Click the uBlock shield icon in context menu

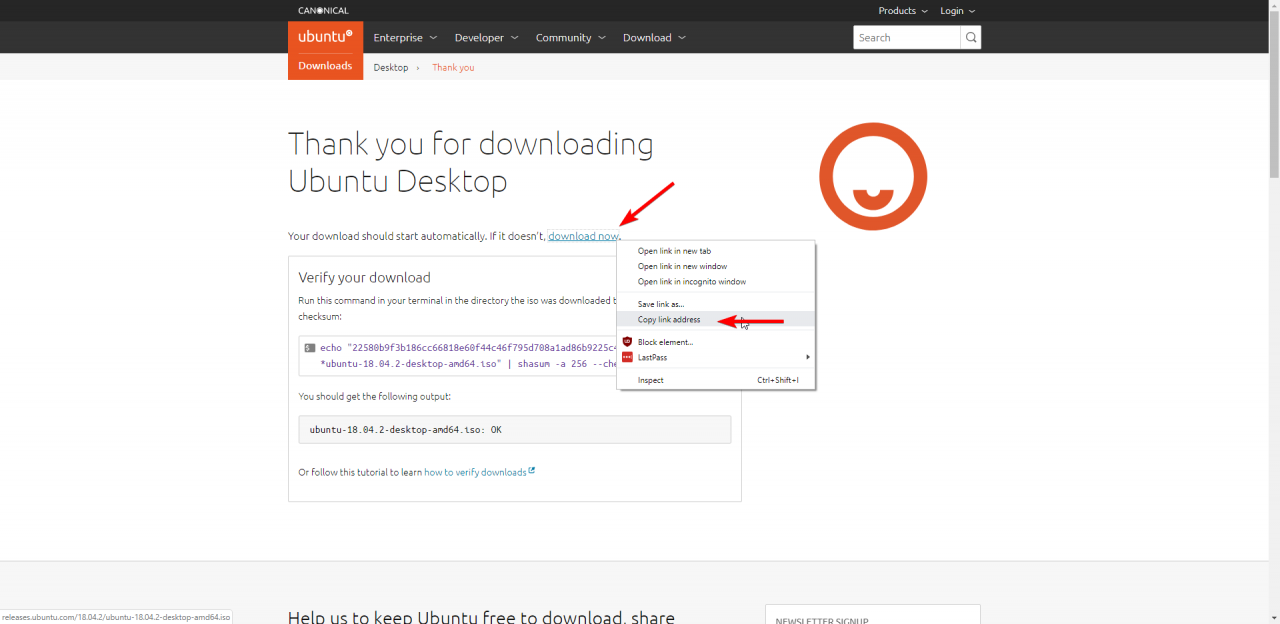coord(627,342)
